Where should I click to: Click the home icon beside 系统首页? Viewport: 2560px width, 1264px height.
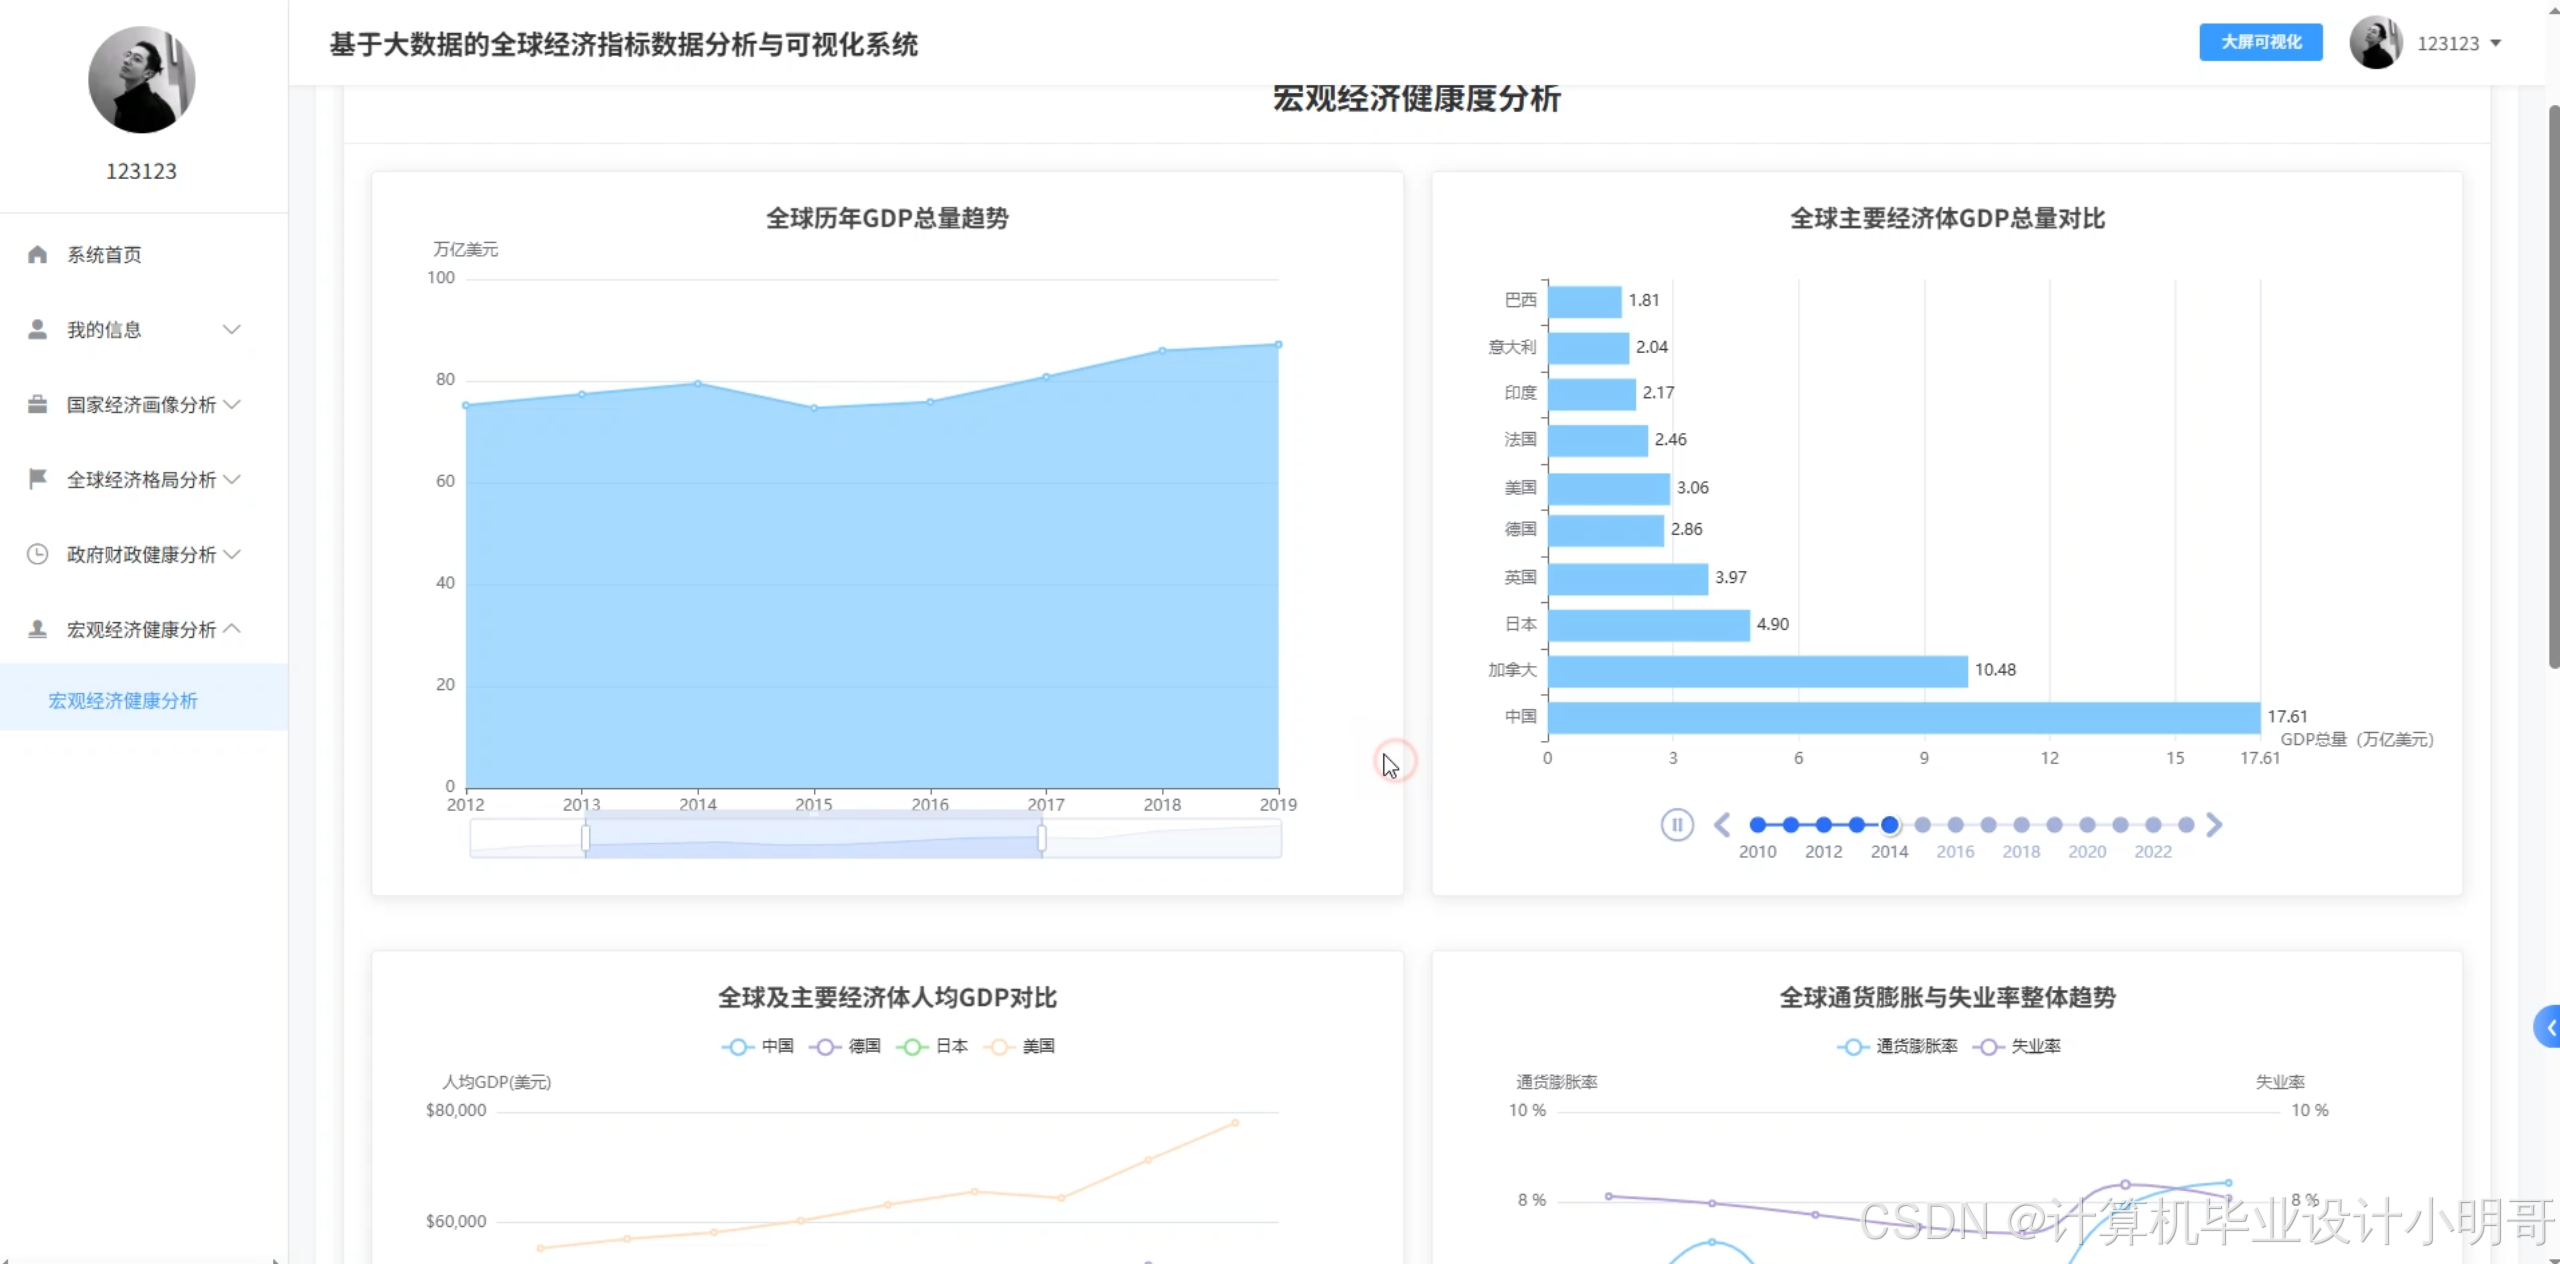(x=38, y=254)
